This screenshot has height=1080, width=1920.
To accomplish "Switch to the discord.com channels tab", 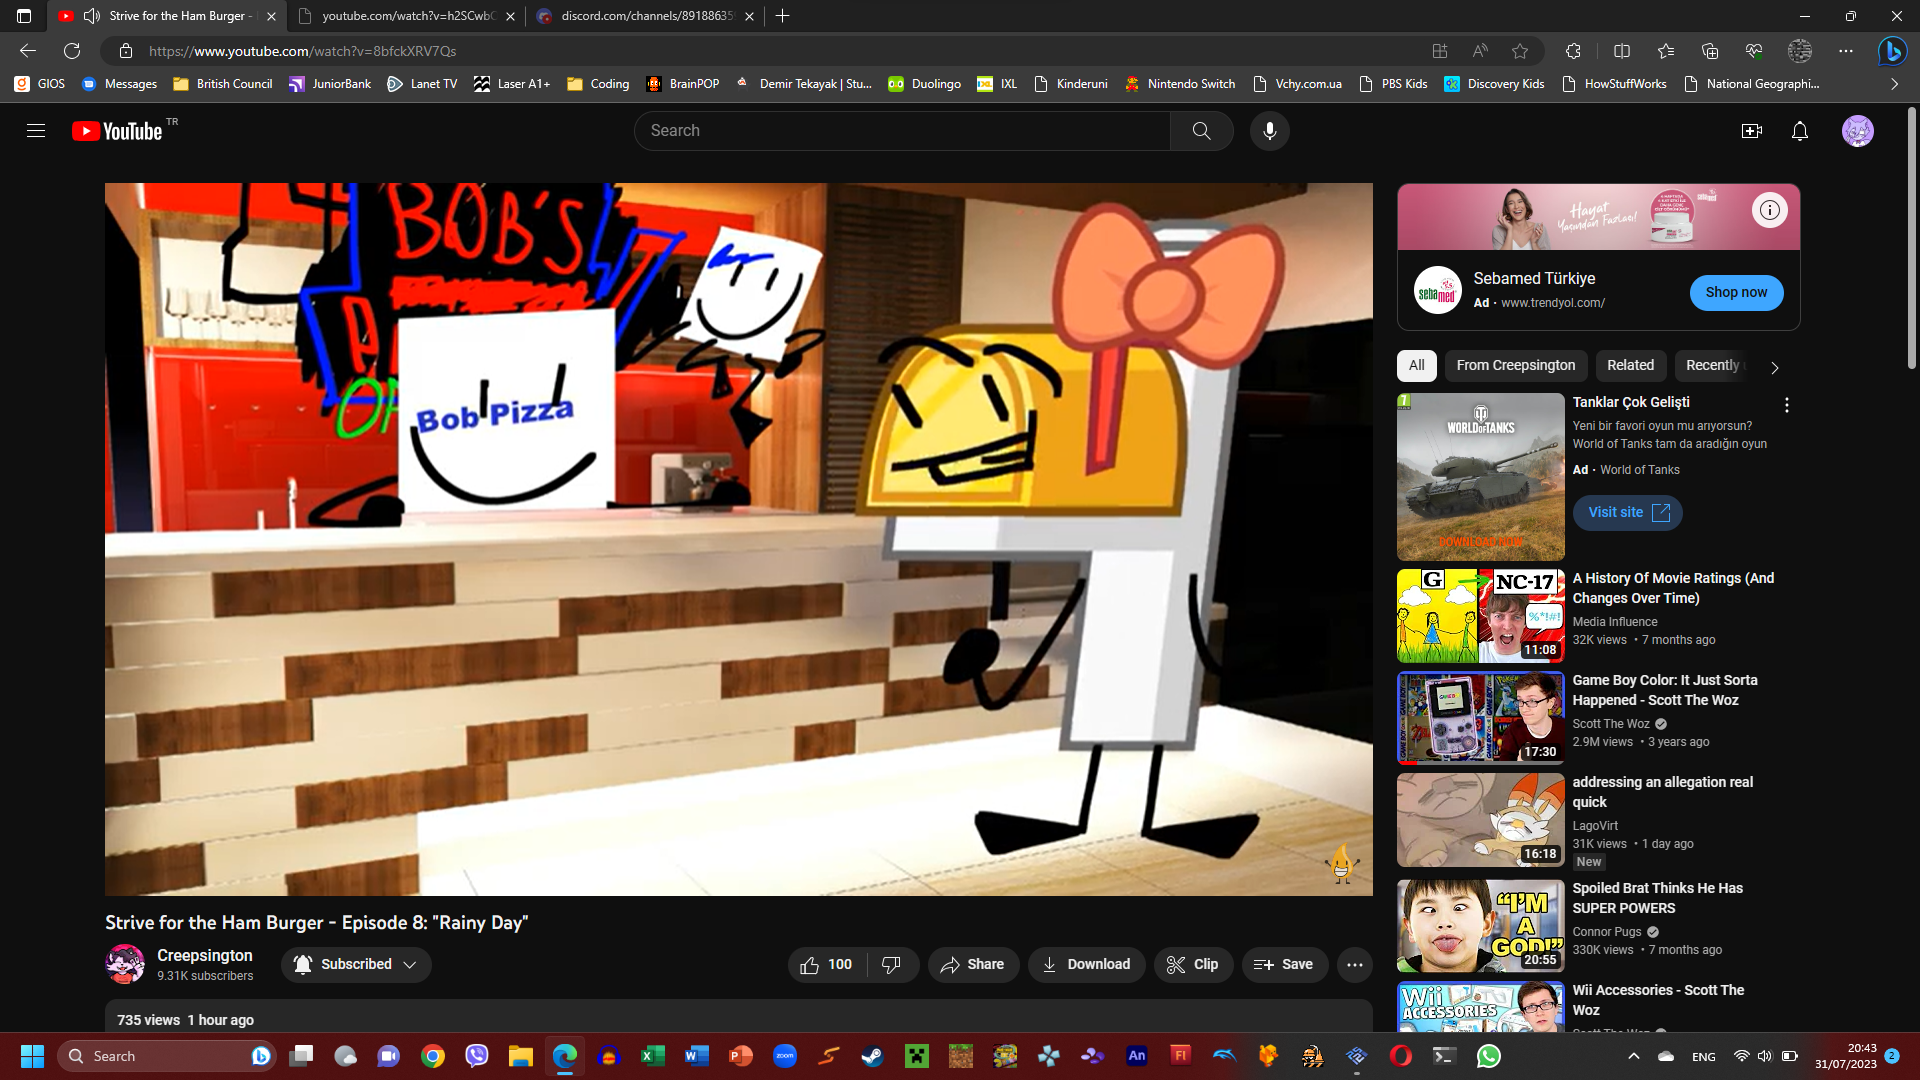I will [x=645, y=16].
